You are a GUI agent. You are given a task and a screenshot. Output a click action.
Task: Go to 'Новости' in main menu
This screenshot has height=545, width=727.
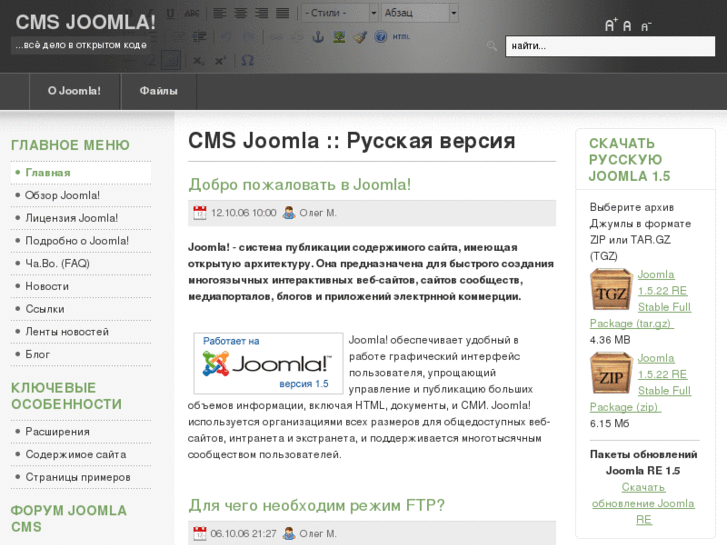point(81,286)
